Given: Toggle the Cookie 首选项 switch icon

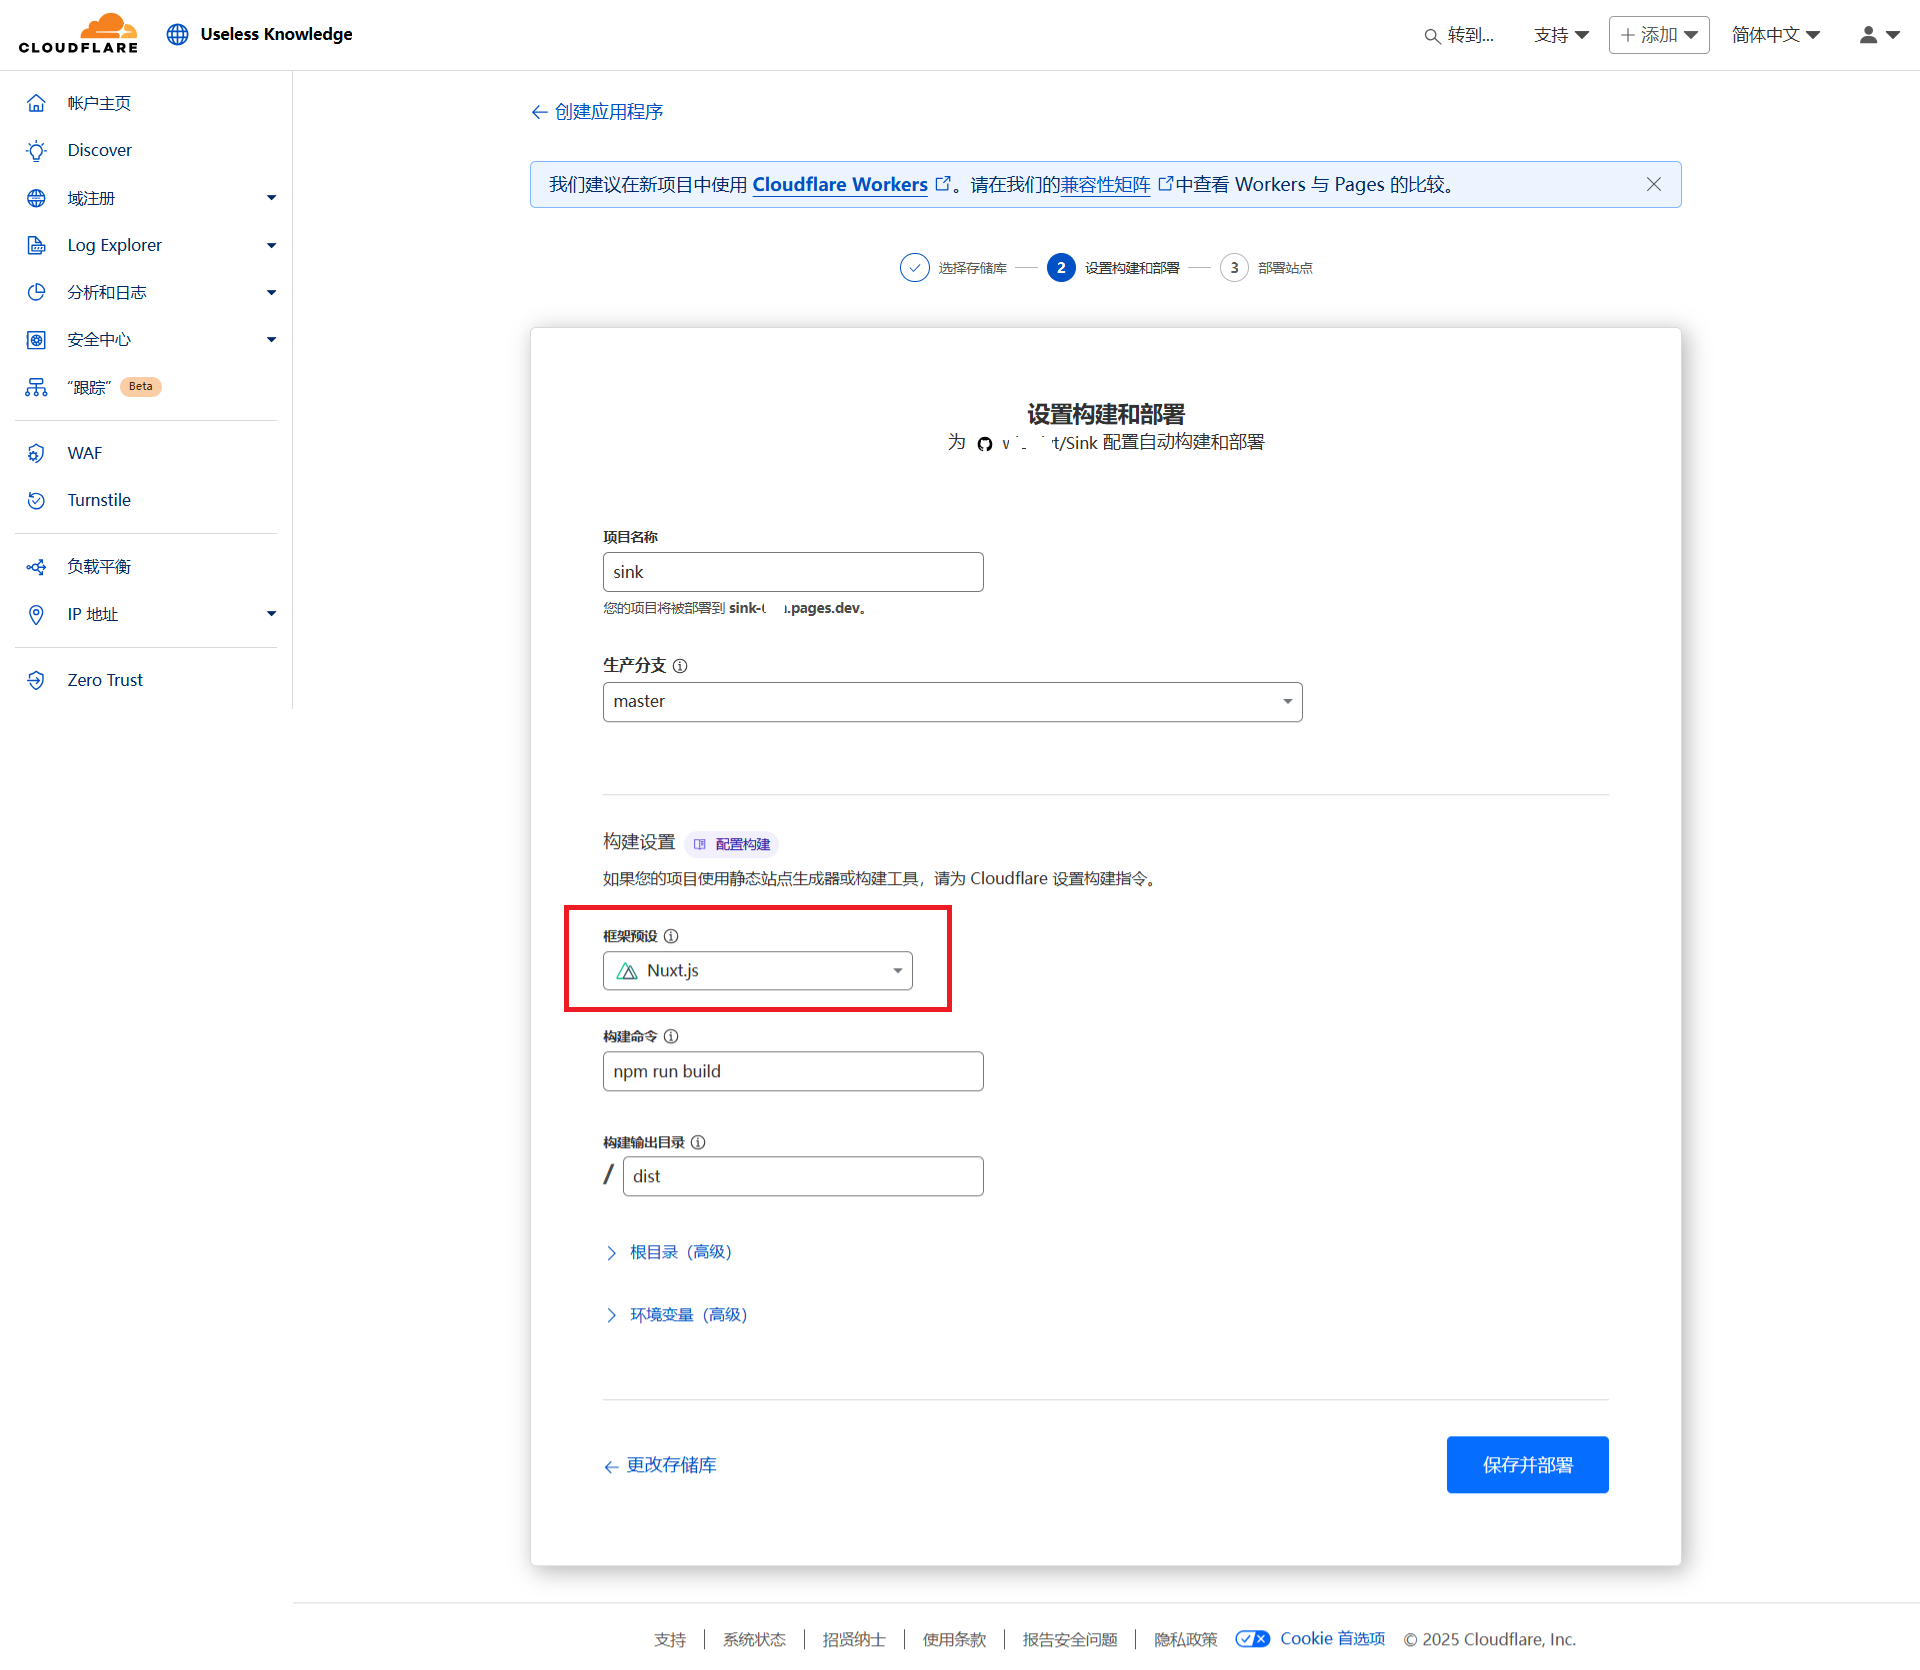Looking at the screenshot, I should point(1252,1639).
